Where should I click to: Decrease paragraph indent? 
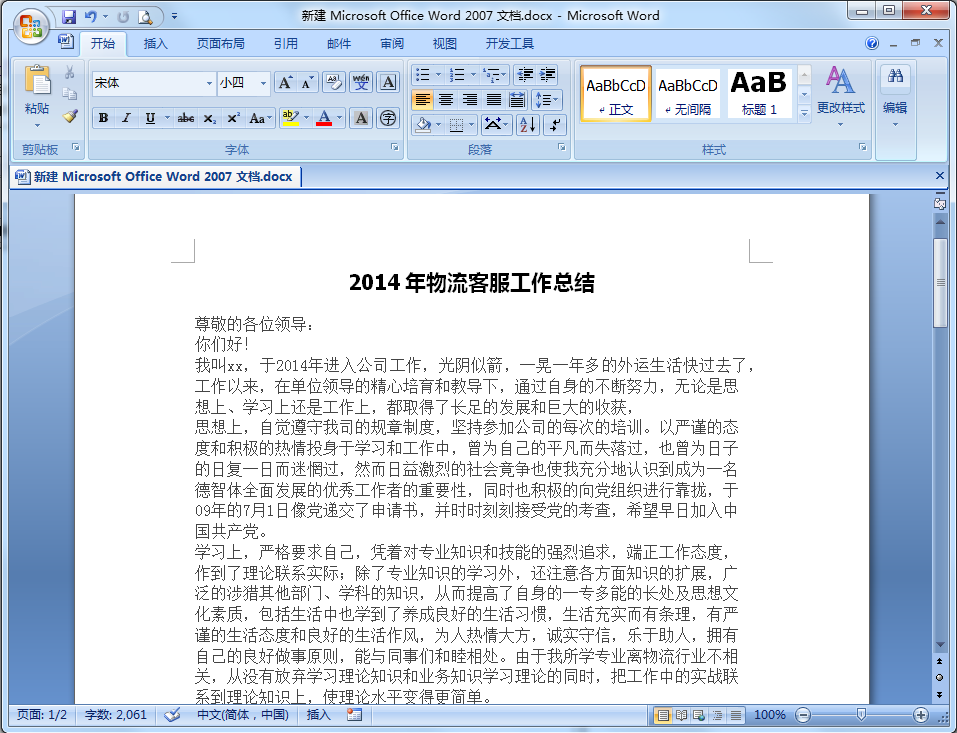pyautogui.click(x=525, y=75)
